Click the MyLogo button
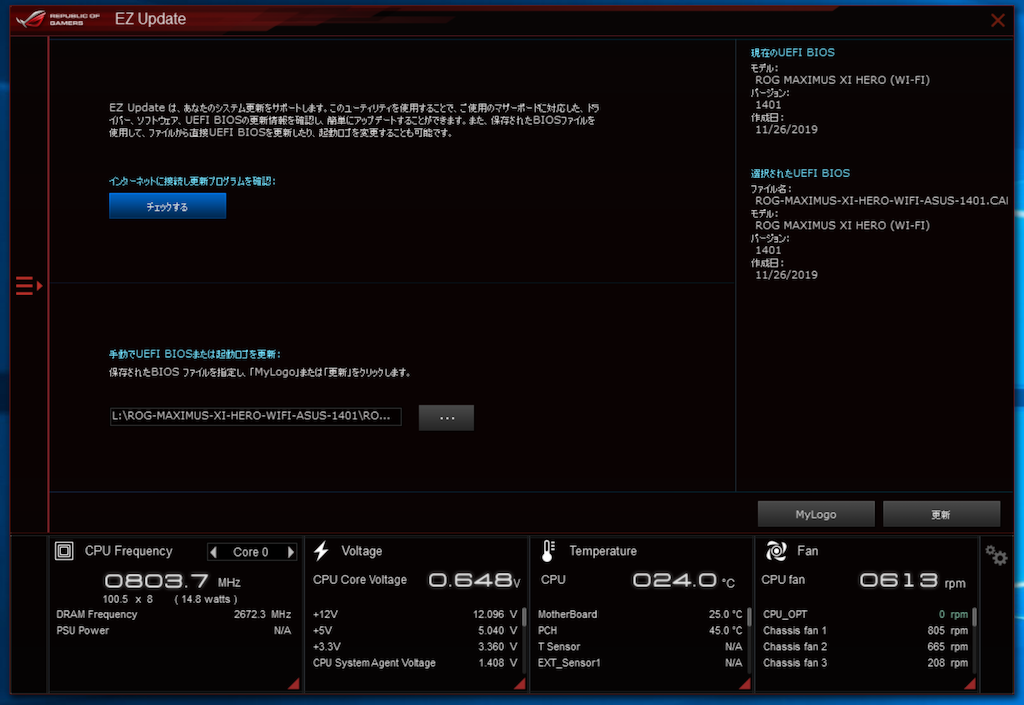This screenshot has height=705, width=1024. [x=816, y=514]
